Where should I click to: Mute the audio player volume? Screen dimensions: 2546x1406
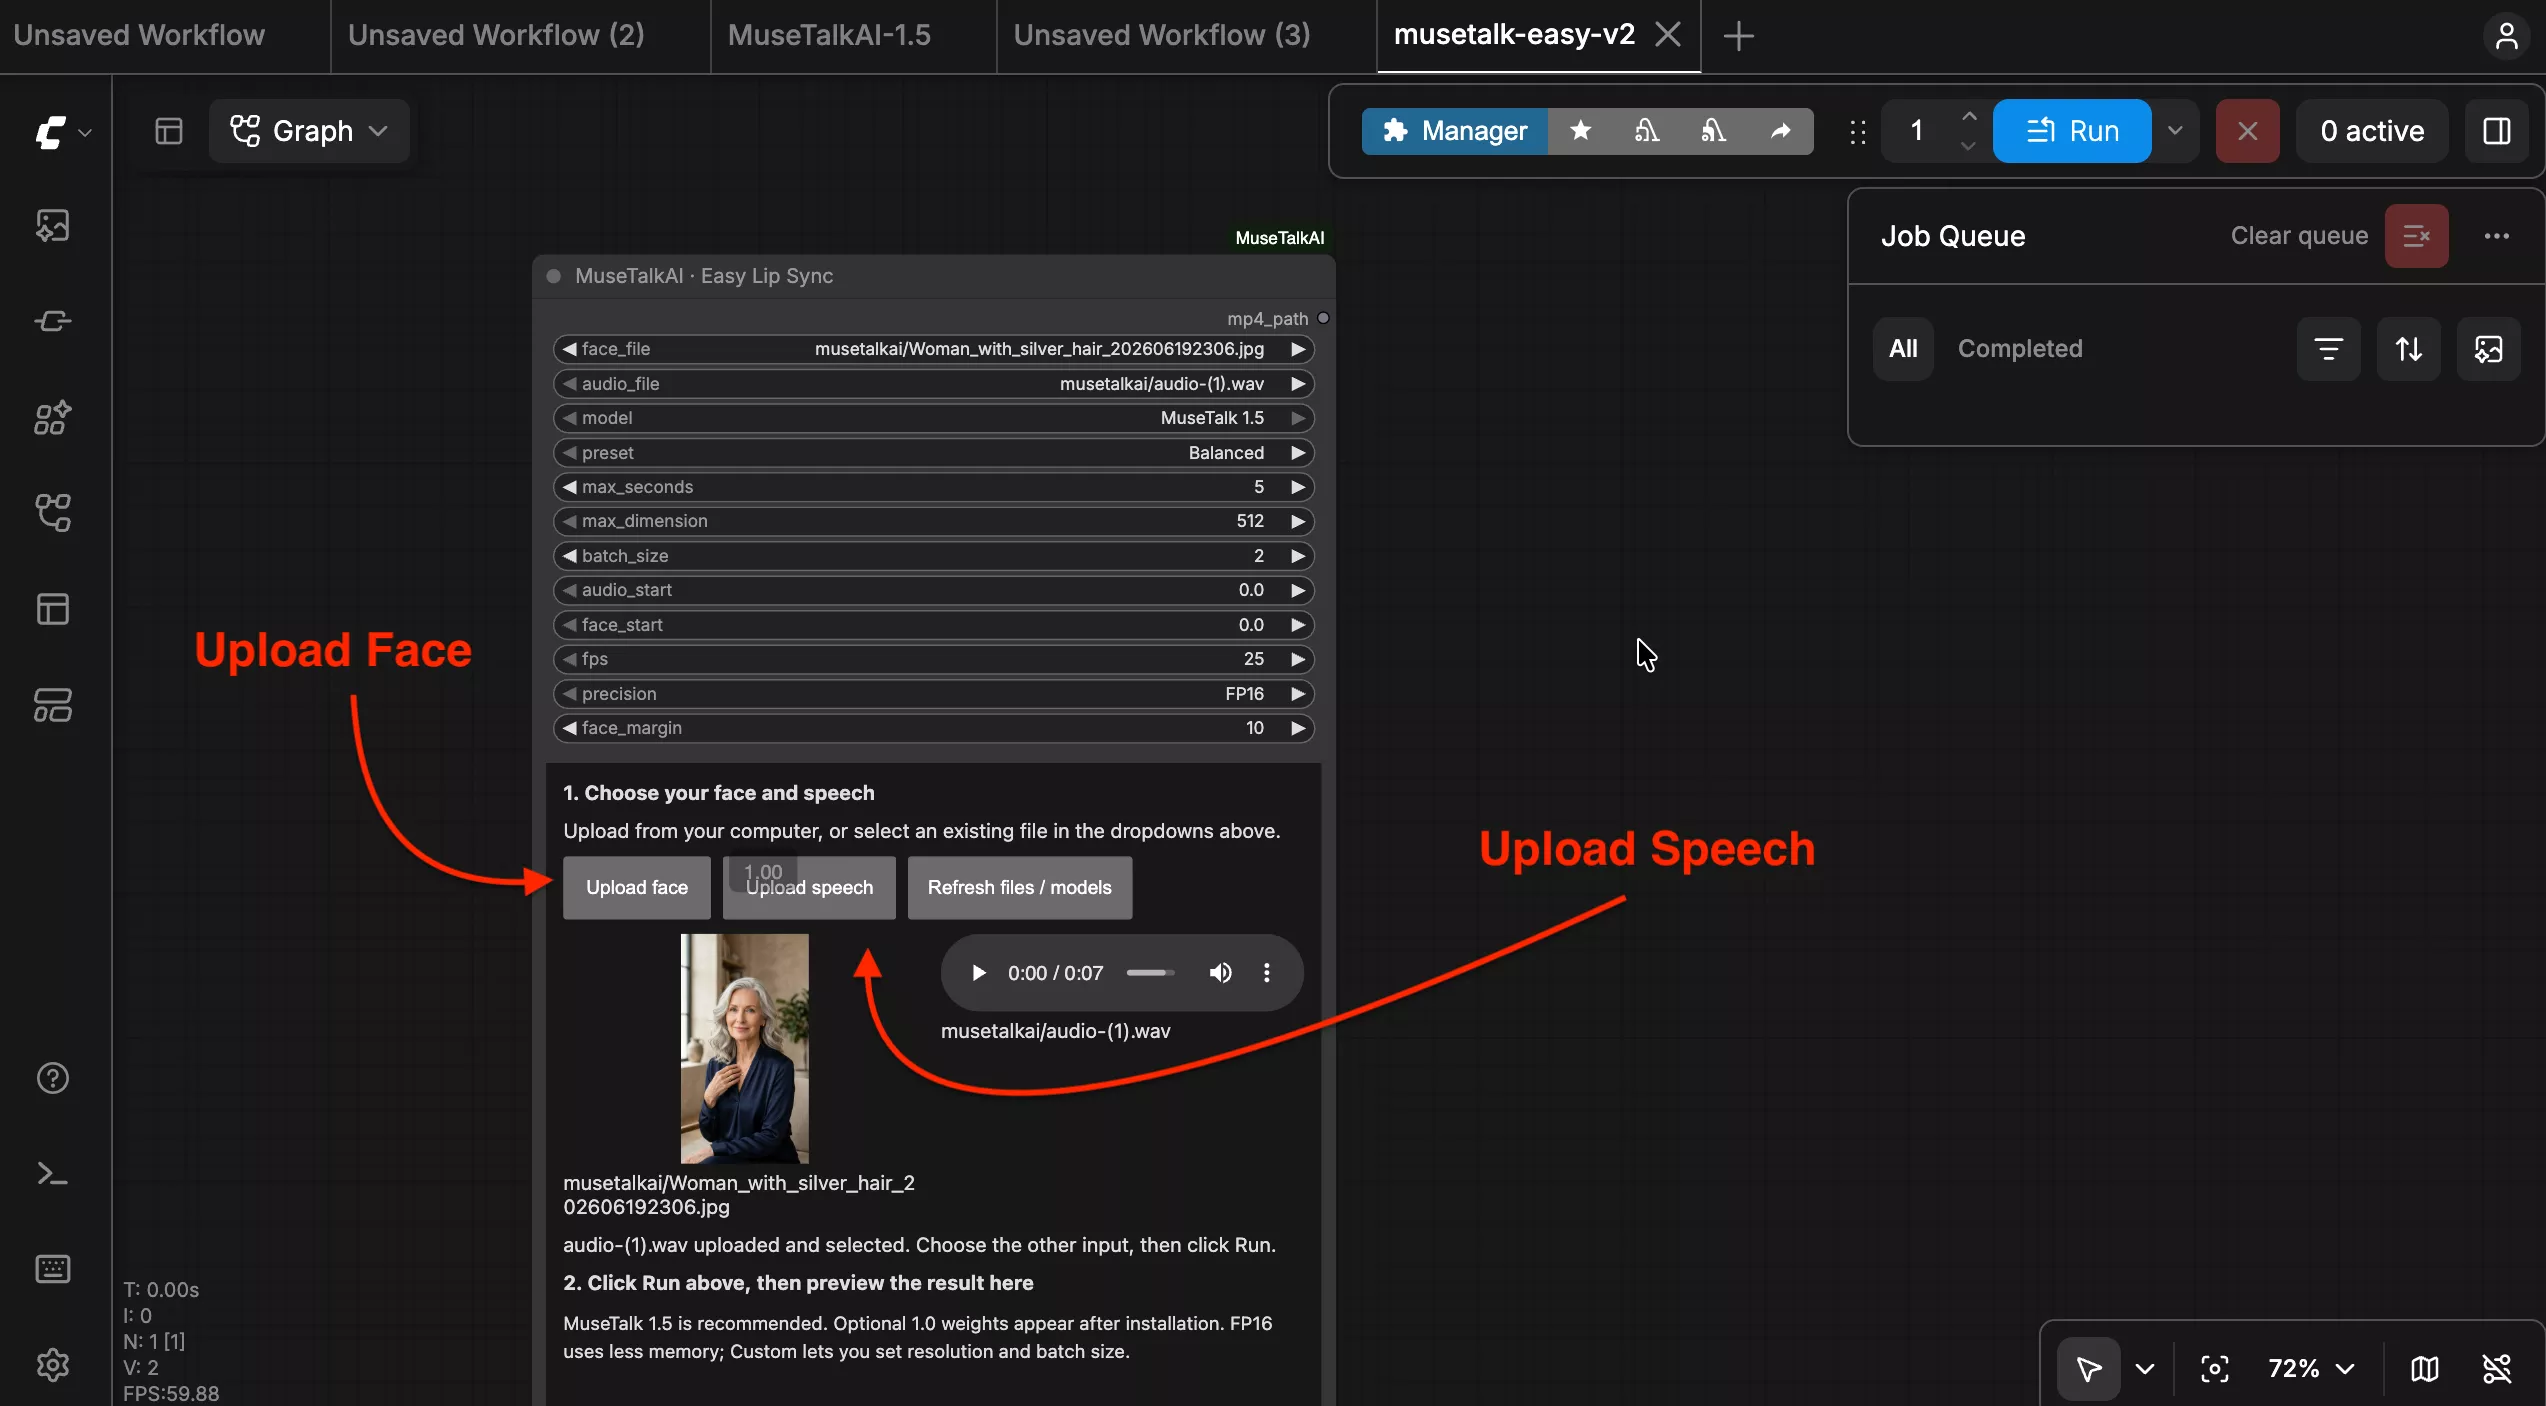coord(1220,973)
